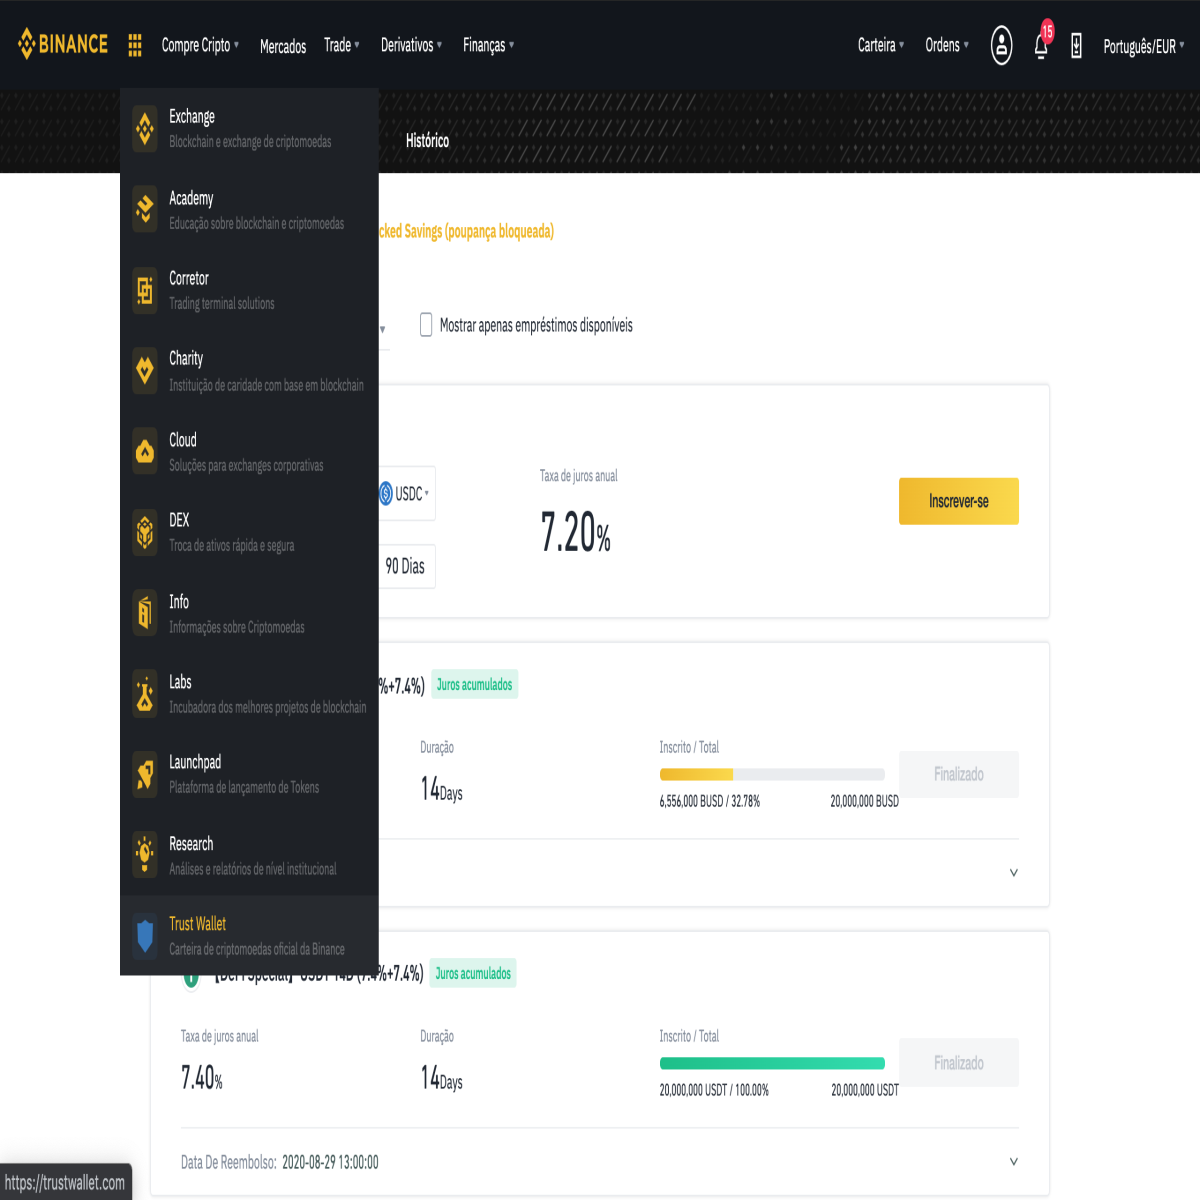Click the app download icon
Screen dimensions: 1200x1200
pos(1076,45)
